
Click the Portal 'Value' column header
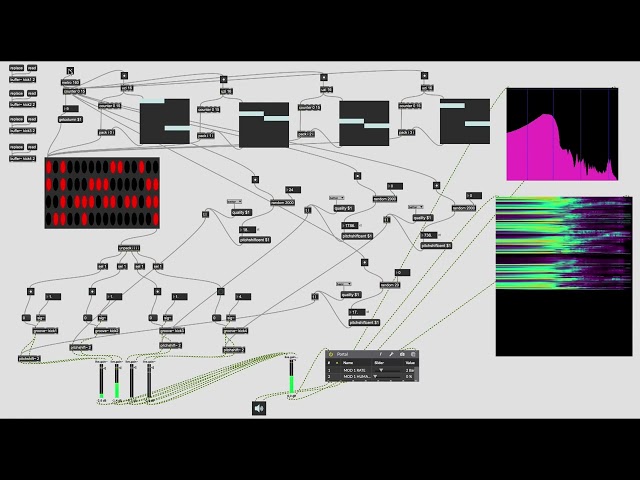tap(410, 362)
